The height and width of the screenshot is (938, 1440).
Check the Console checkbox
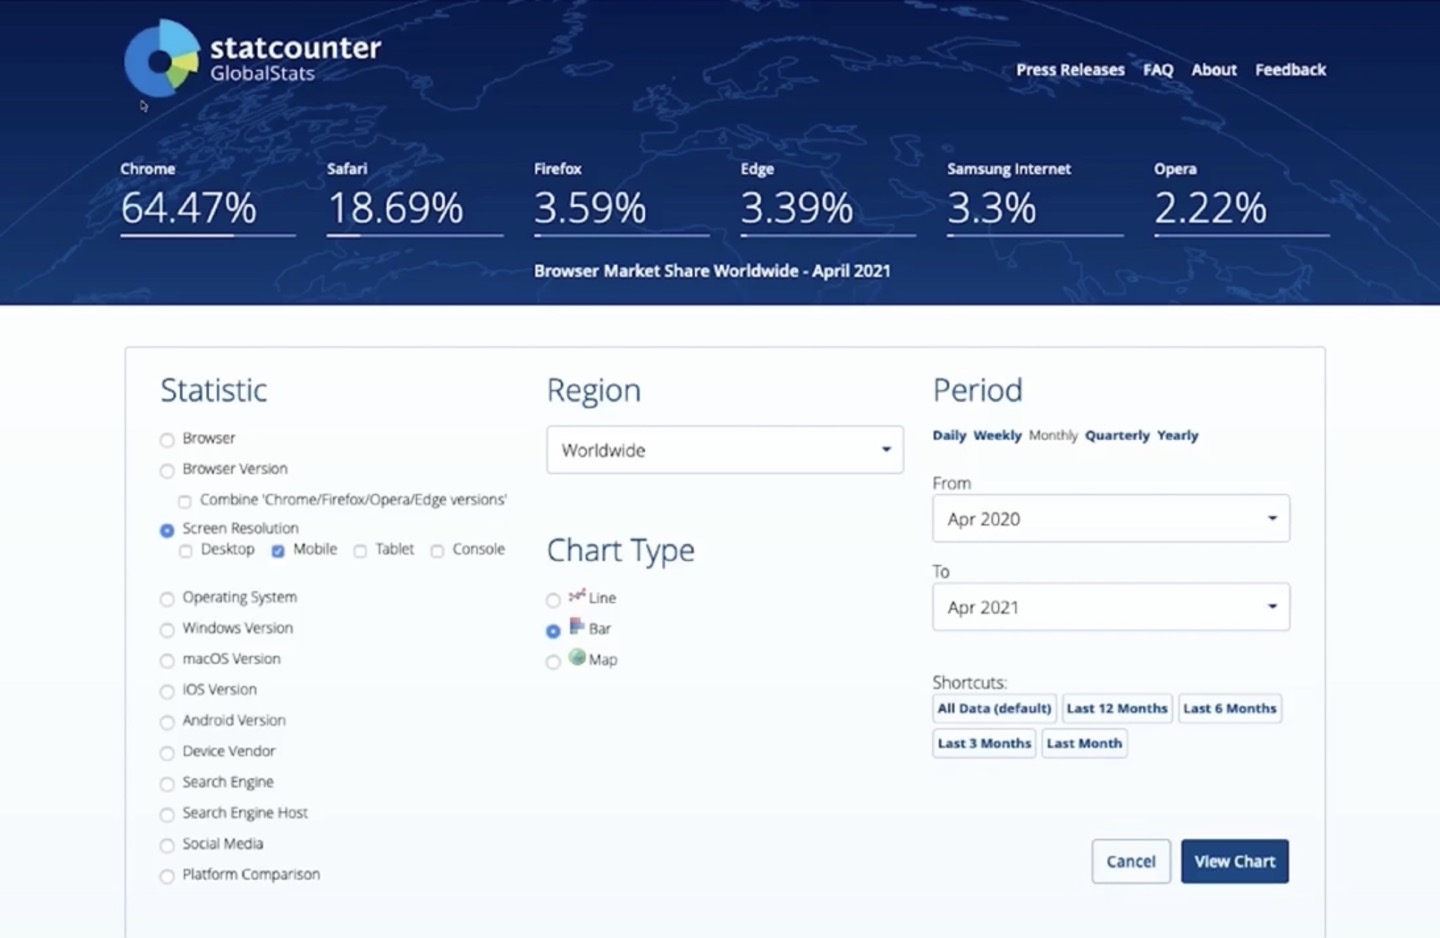click(x=437, y=551)
